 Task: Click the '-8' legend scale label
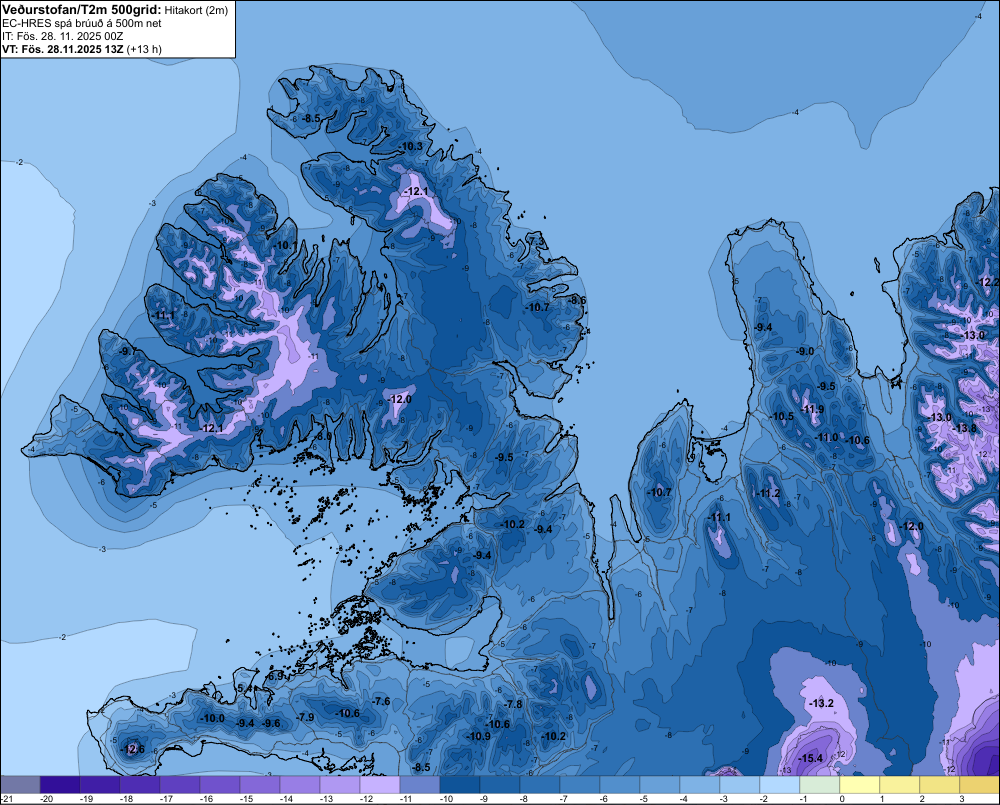(x=524, y=799)
